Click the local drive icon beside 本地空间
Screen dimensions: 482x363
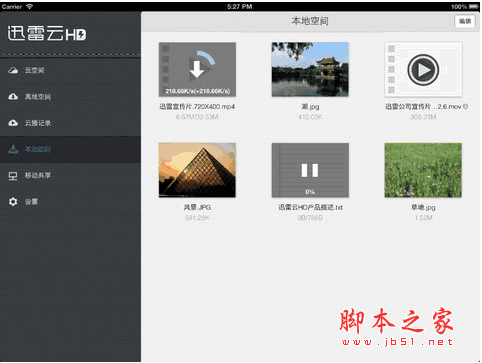pos(13,149)
